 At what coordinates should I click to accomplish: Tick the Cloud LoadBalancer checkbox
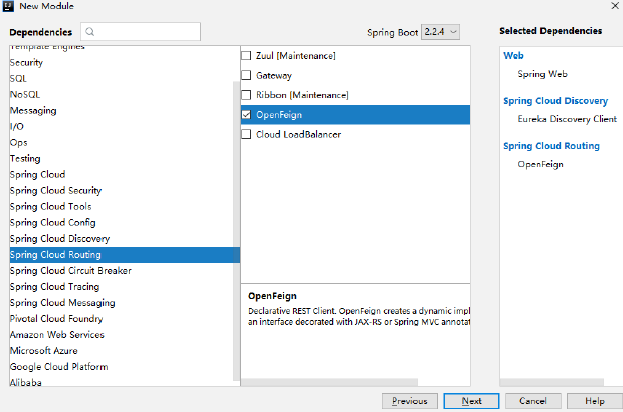click(x=247, y=134)
